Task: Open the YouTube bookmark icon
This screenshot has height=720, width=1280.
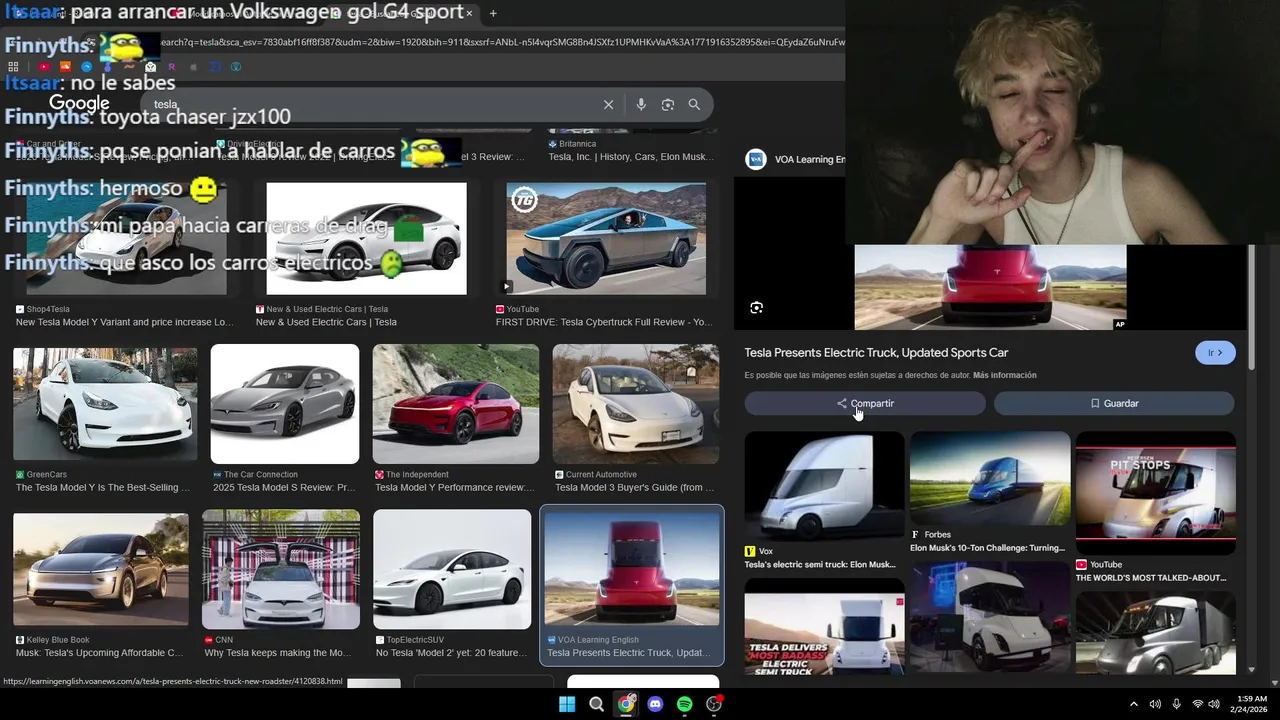Action: point(44,67)
